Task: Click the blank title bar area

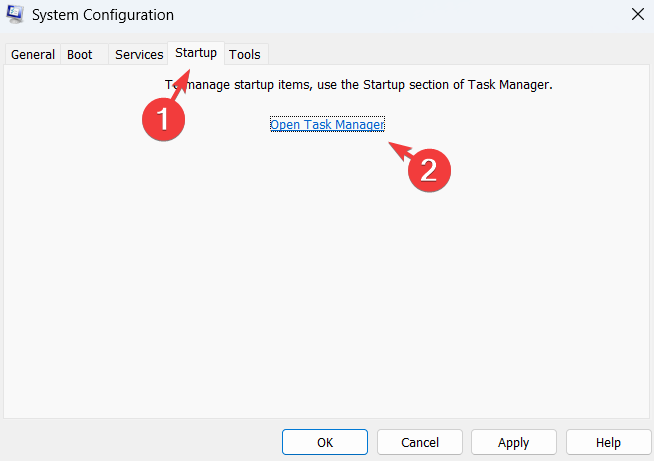Action: click(x=400, y=15)
